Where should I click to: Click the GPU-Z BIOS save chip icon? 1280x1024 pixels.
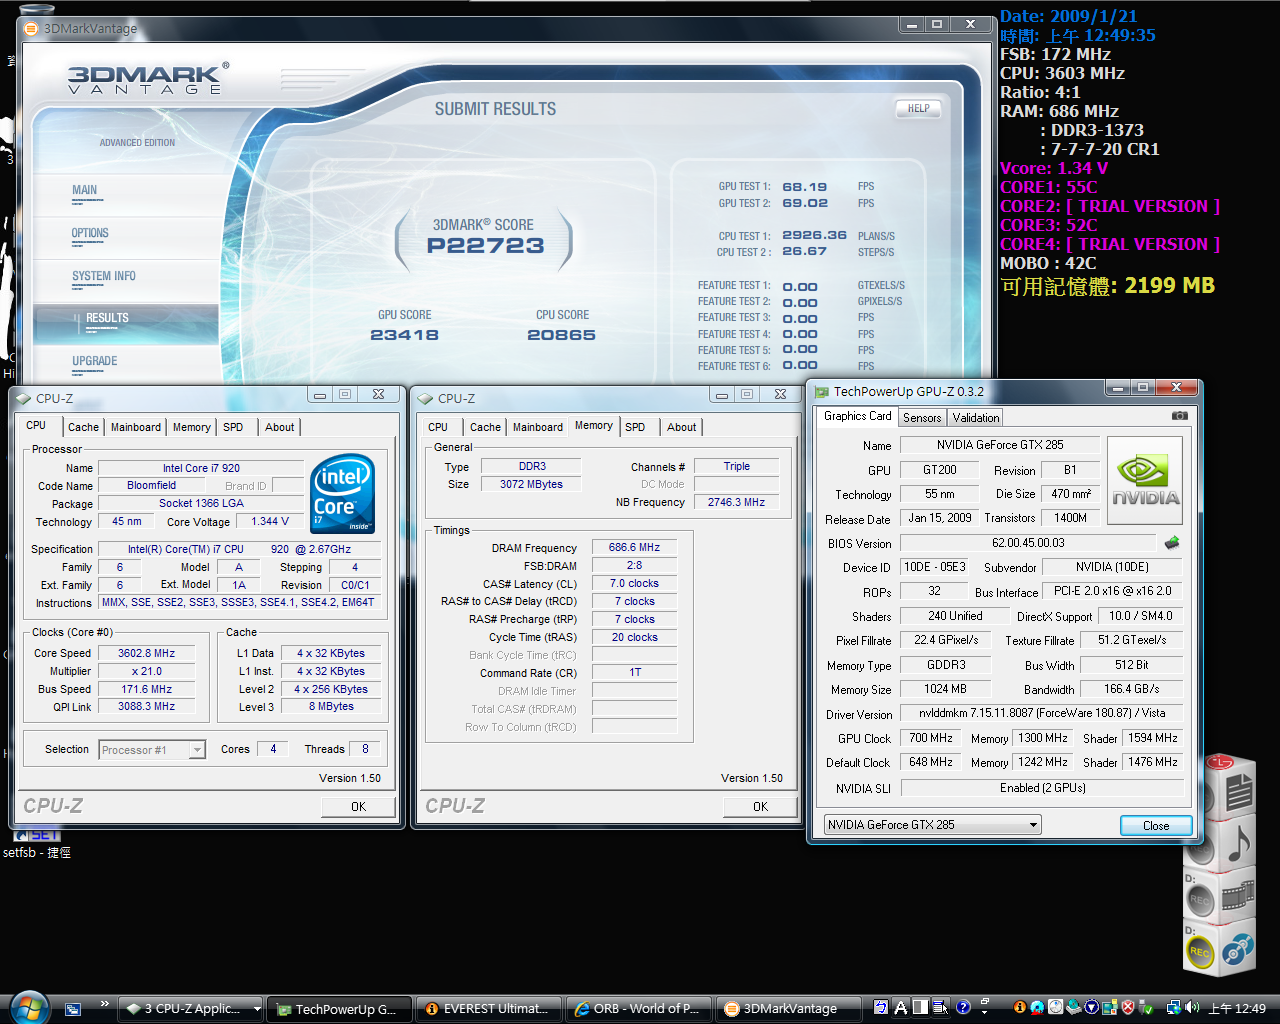tap(1172, 543)
